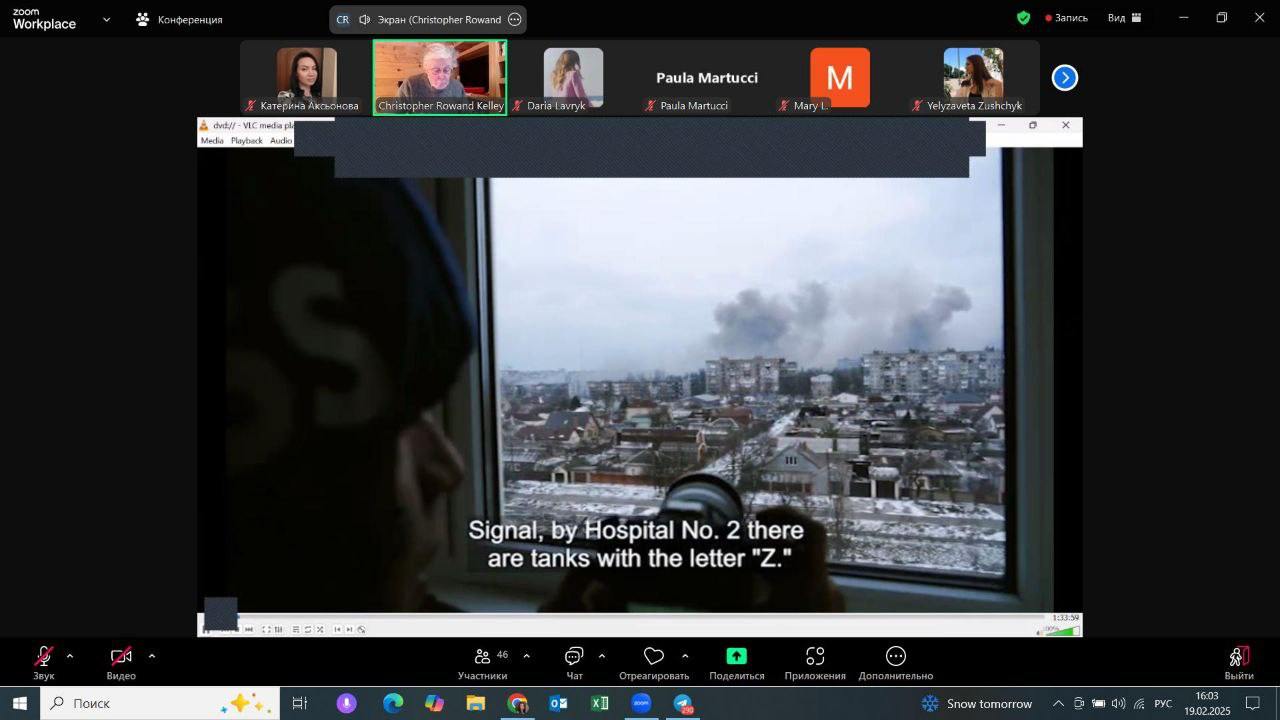The image size is (1280, 720).
Task: Click the CR presenter avatar badge
Action: [x=343, y=19]
